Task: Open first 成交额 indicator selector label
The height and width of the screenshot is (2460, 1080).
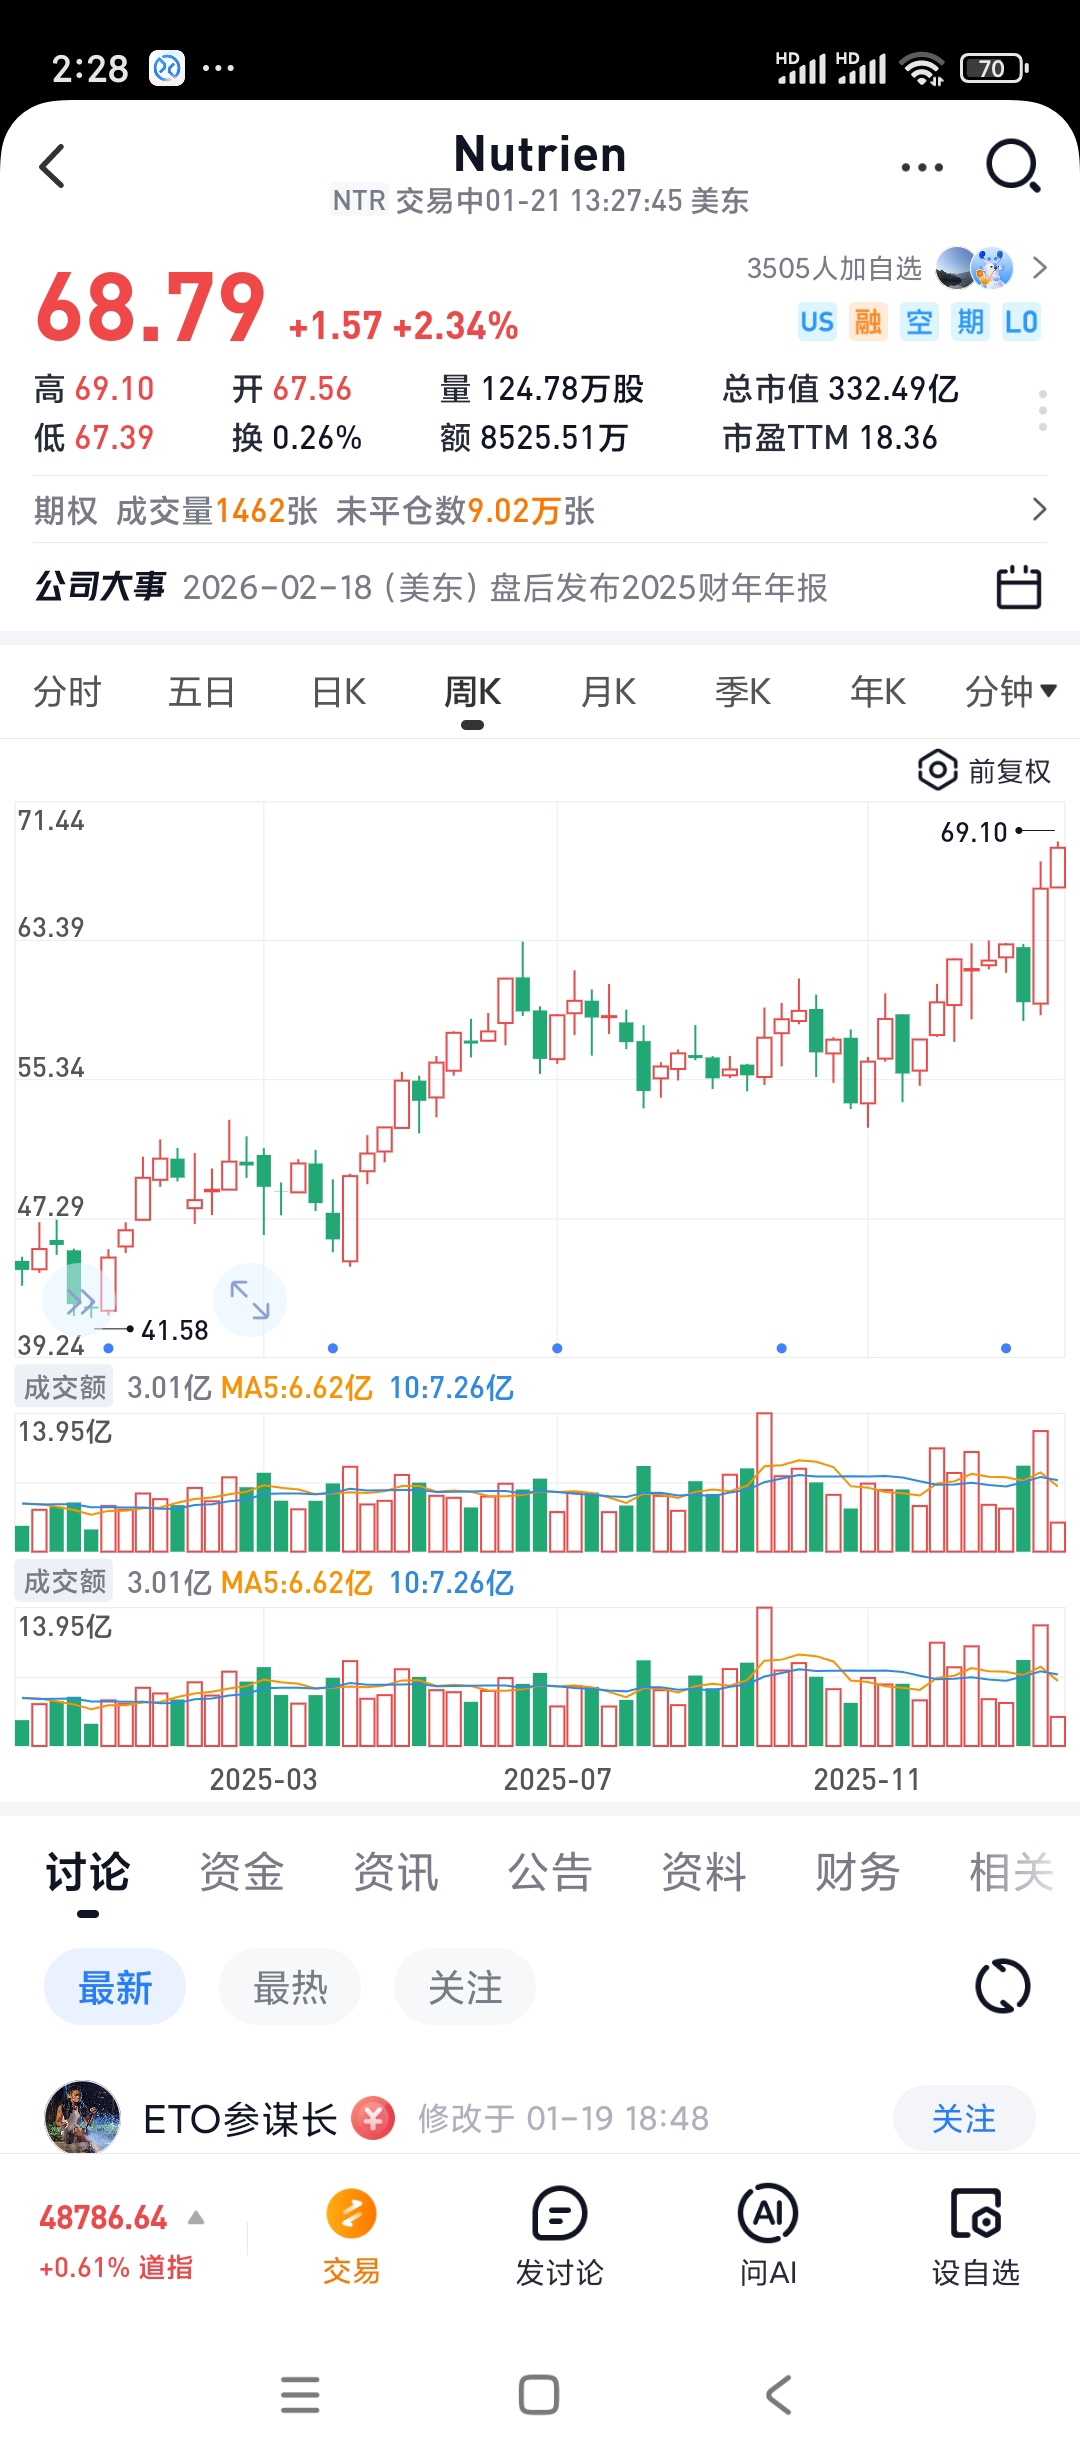Action: (65, 1387)
